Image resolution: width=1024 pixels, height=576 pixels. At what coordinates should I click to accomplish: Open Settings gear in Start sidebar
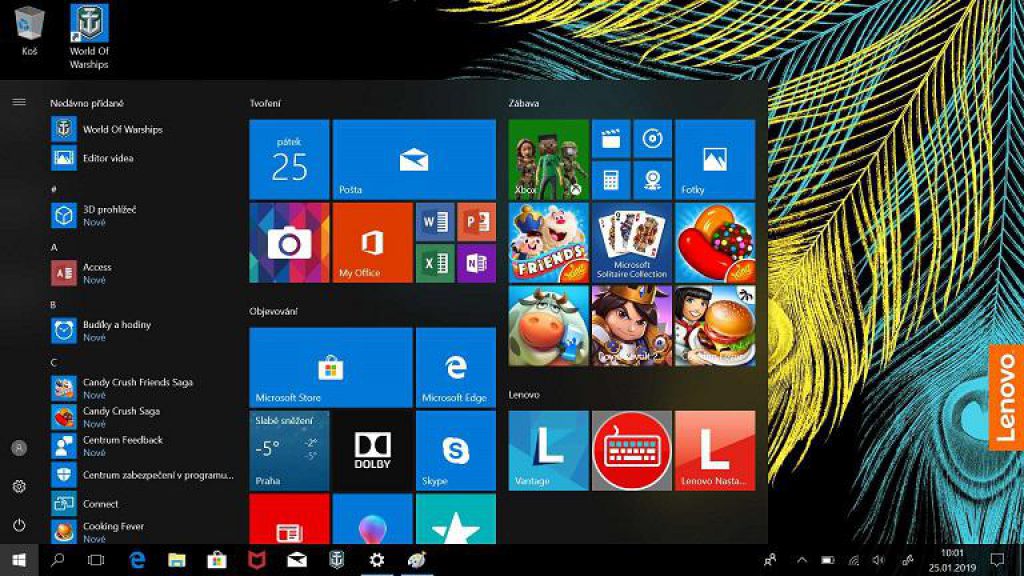(x=19, y=487)
